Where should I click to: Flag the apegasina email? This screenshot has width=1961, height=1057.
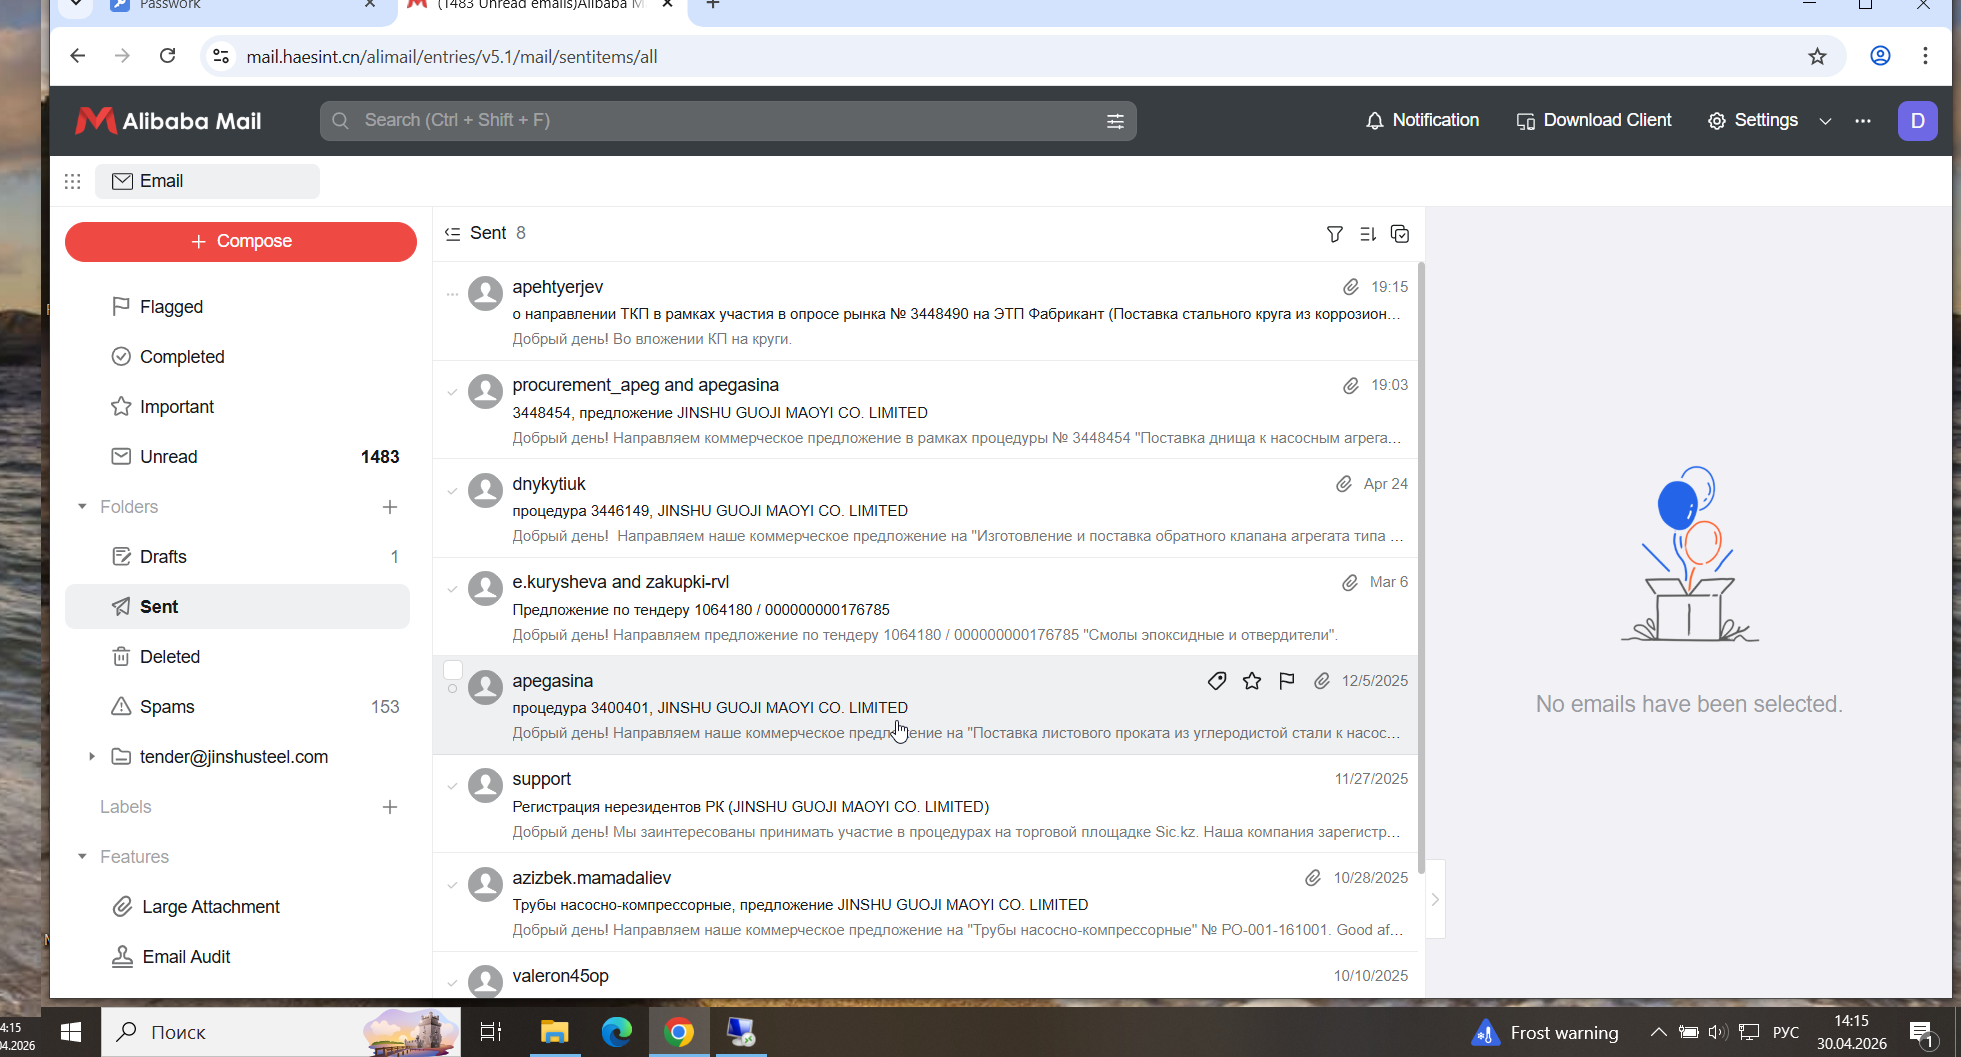tap(1287, 681)
